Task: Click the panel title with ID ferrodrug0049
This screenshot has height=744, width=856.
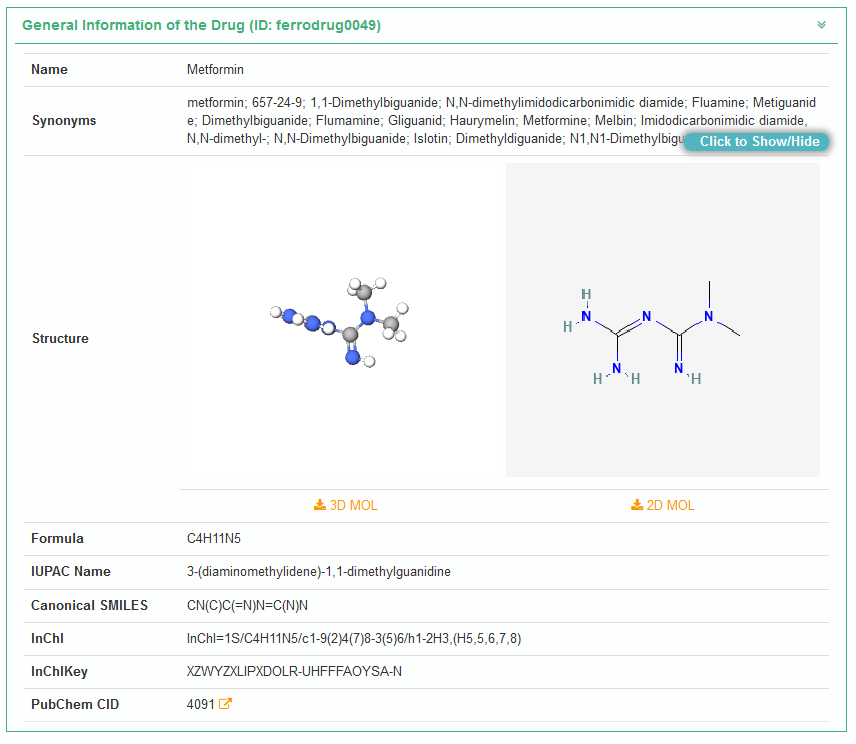Action: [201, 25]
